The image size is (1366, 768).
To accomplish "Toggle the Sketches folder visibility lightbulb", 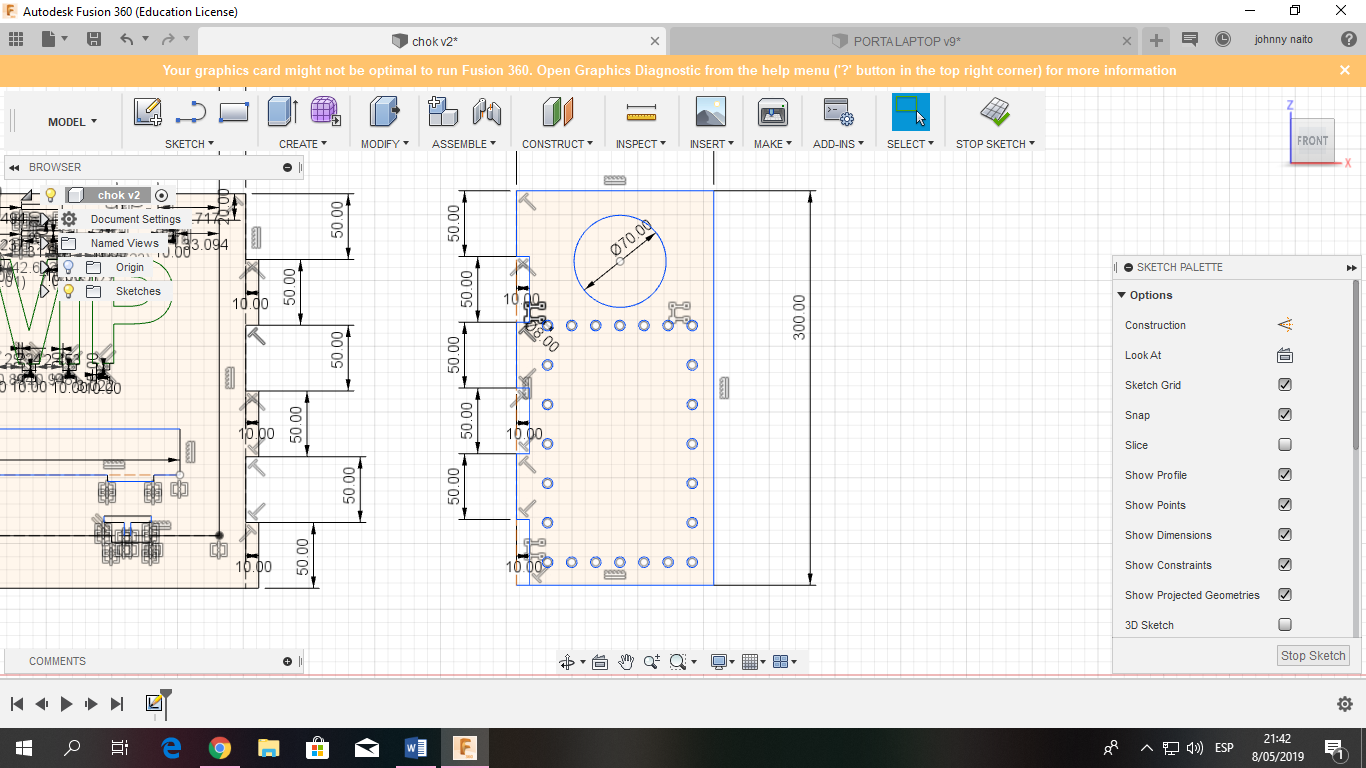I will coord(68,291).
